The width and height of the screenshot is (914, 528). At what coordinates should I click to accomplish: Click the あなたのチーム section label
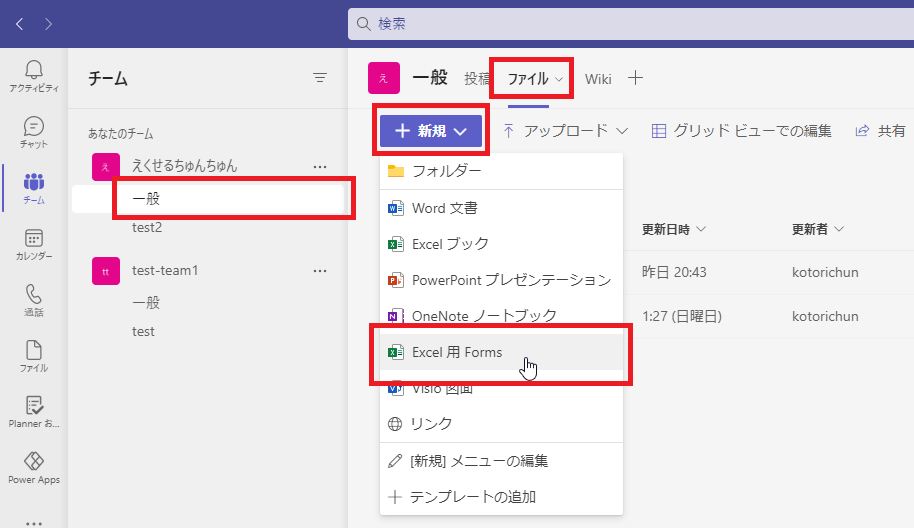pos(121,134)
